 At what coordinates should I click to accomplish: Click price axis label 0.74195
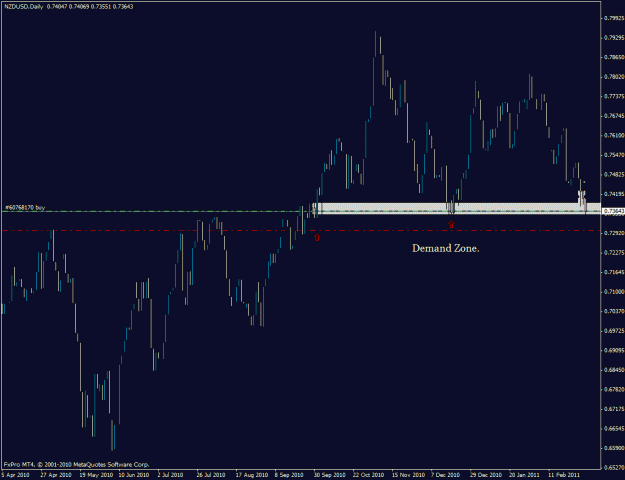614,194
